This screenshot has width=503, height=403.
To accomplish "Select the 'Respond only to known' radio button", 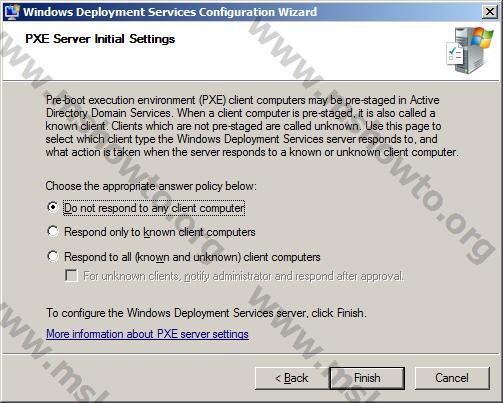I will 53,231.
